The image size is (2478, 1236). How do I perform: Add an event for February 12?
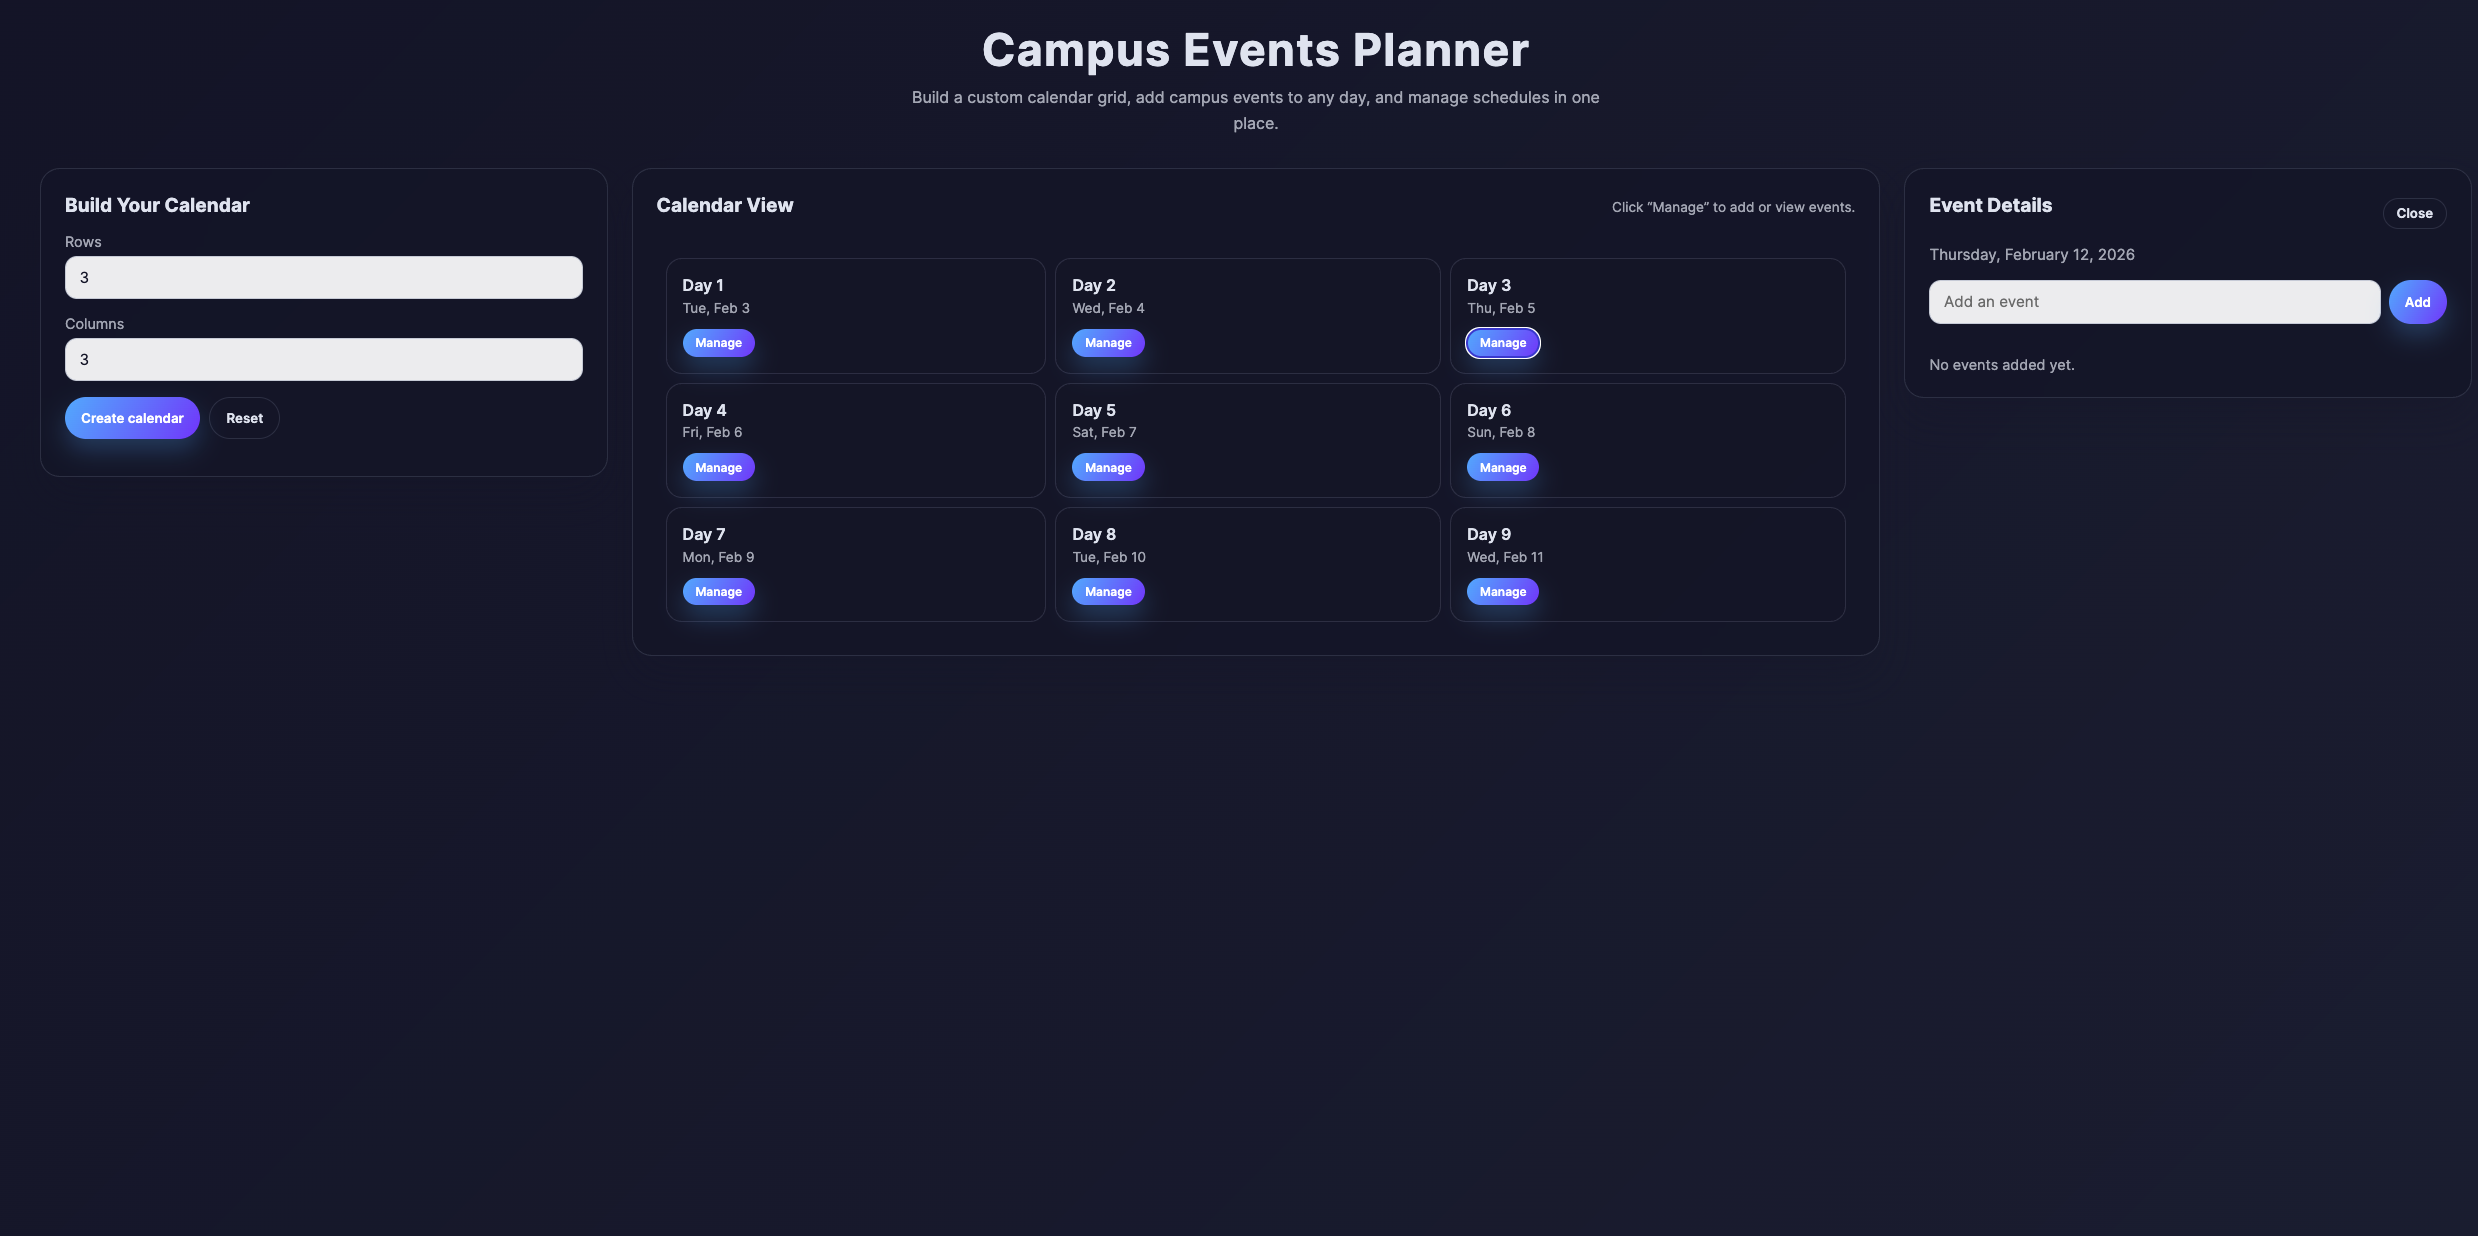click(x=2417, y=301)
